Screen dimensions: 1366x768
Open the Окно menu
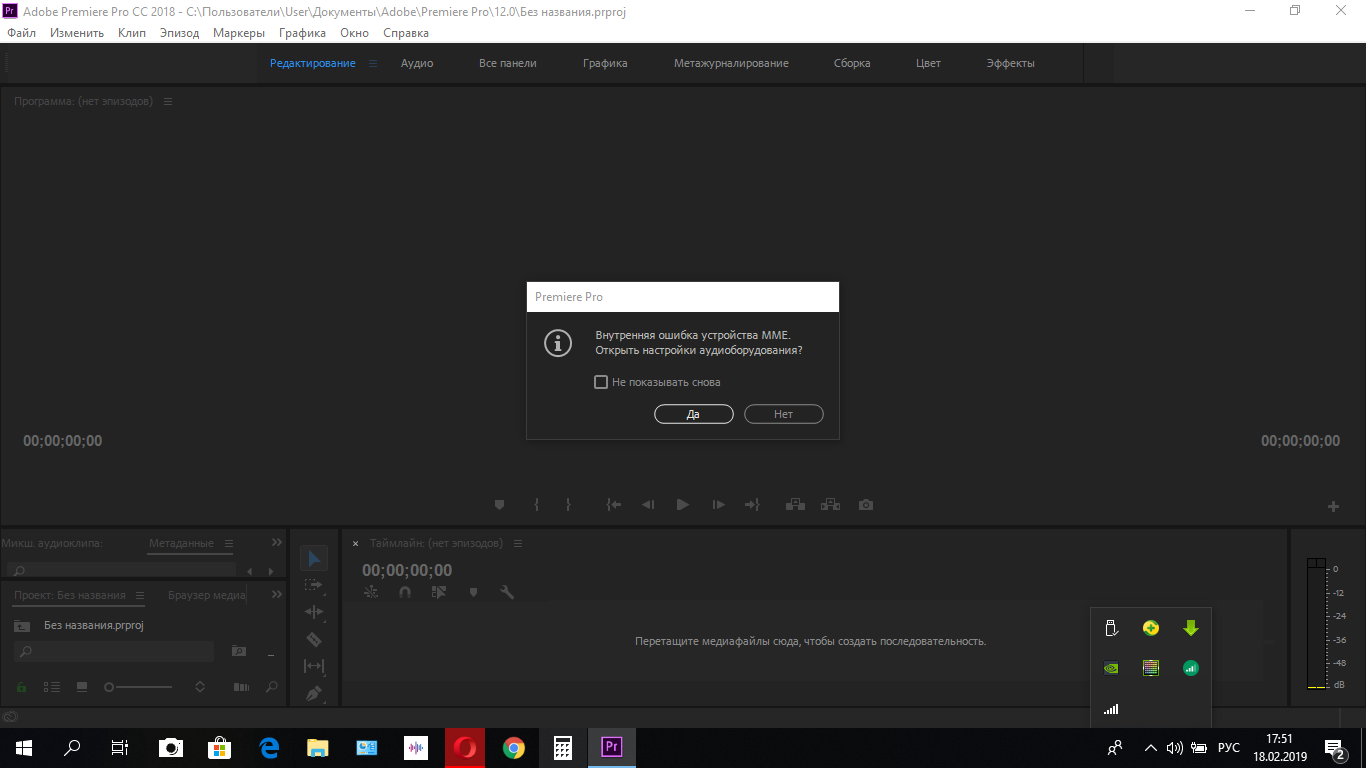(x=355, y=33)
